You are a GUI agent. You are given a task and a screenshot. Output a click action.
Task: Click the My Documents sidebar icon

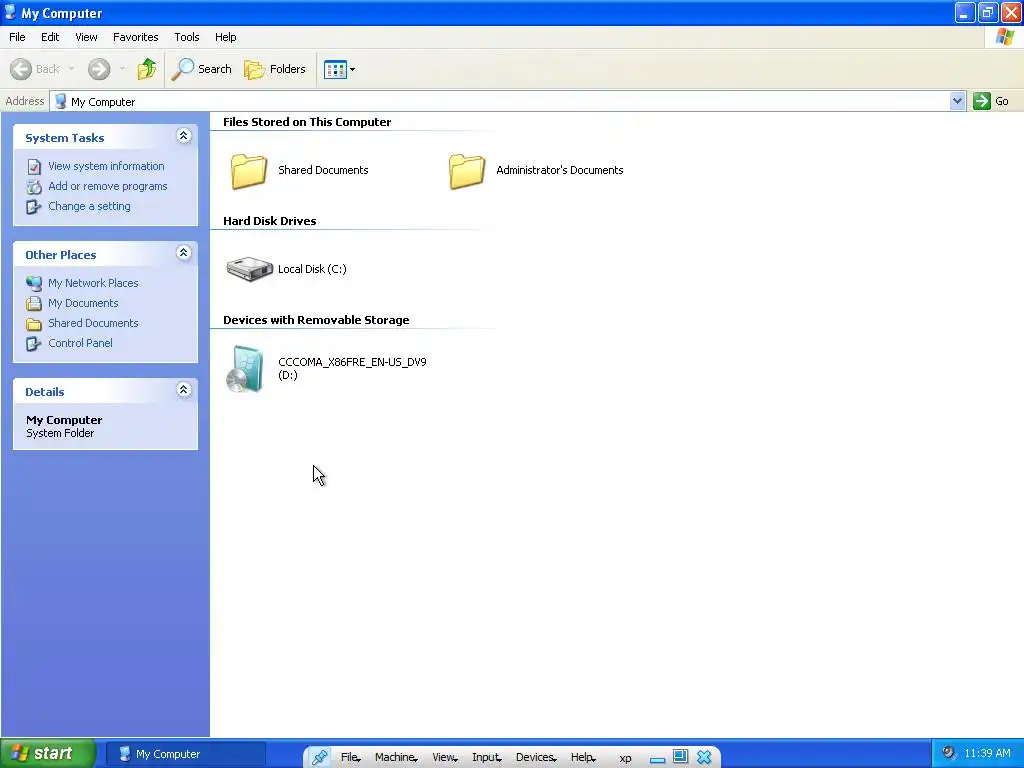34,304
